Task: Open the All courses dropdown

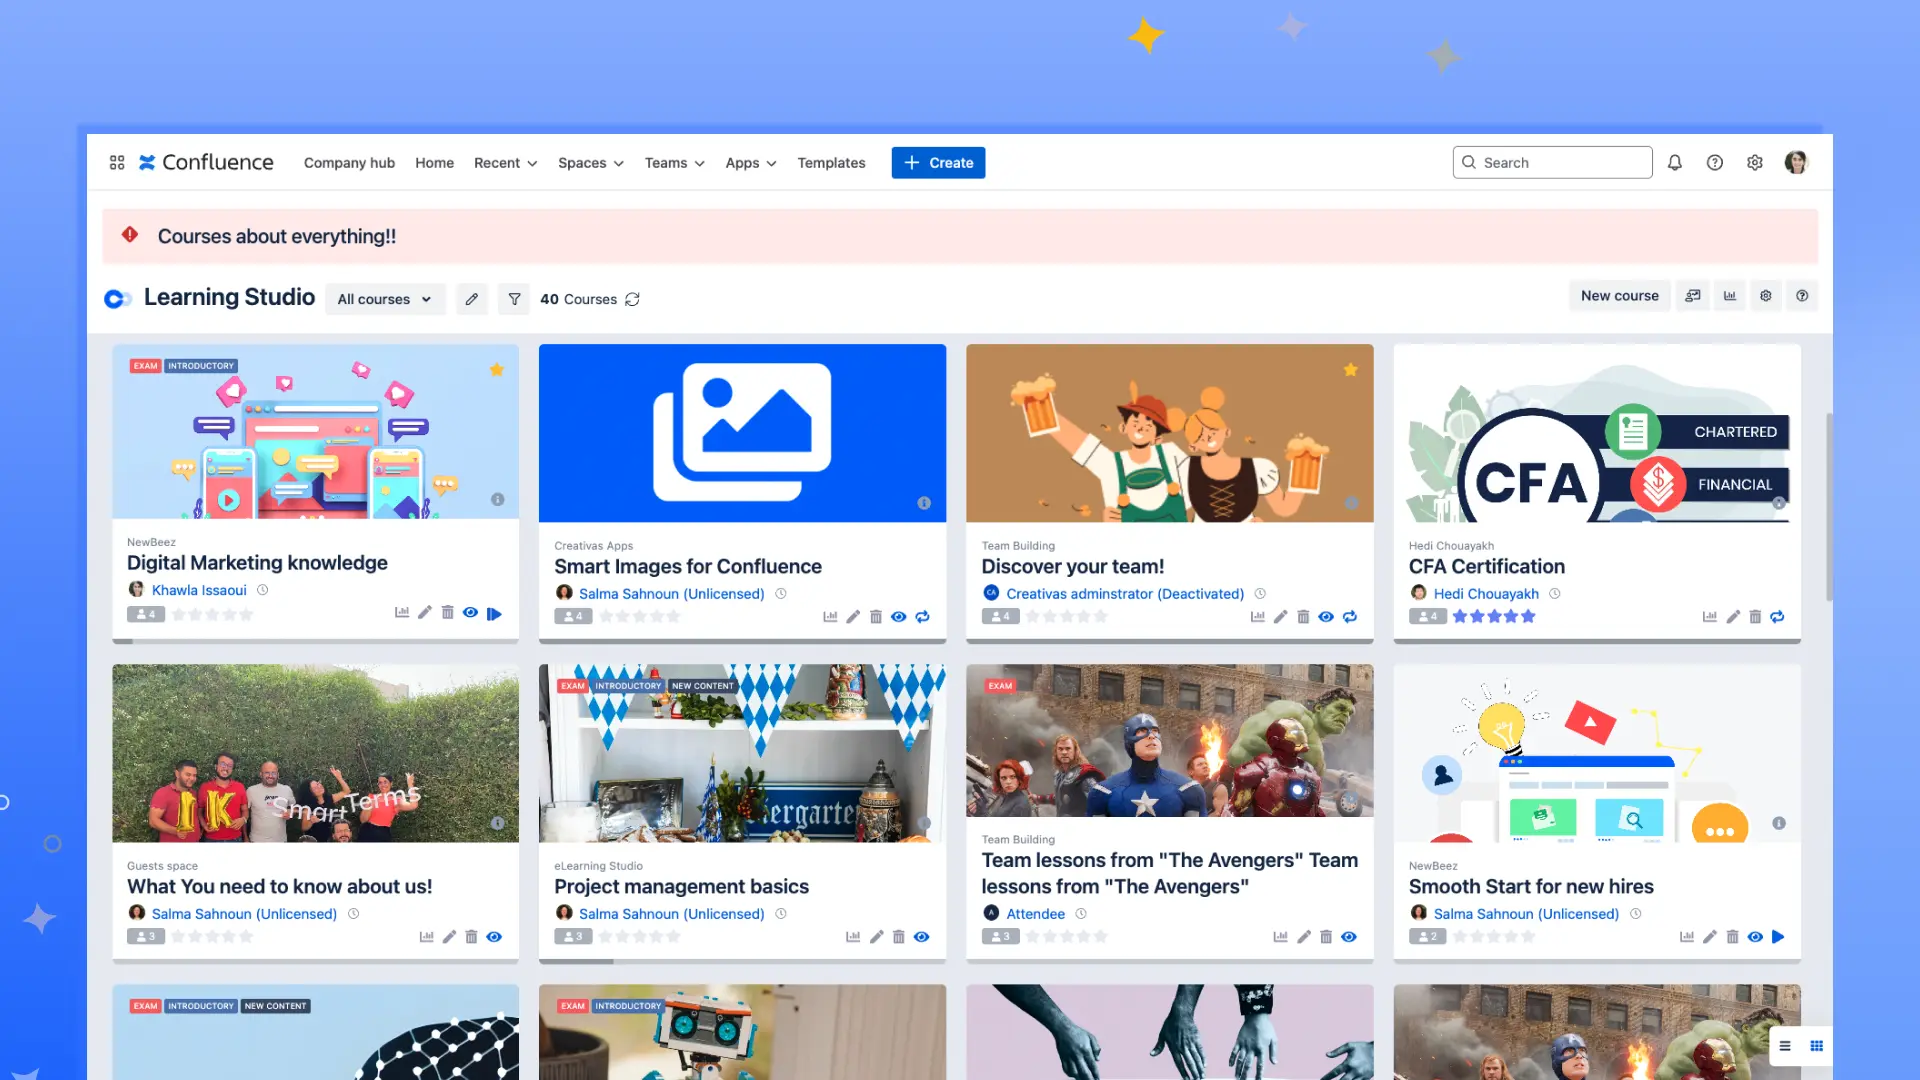Action: click(385, 299)
